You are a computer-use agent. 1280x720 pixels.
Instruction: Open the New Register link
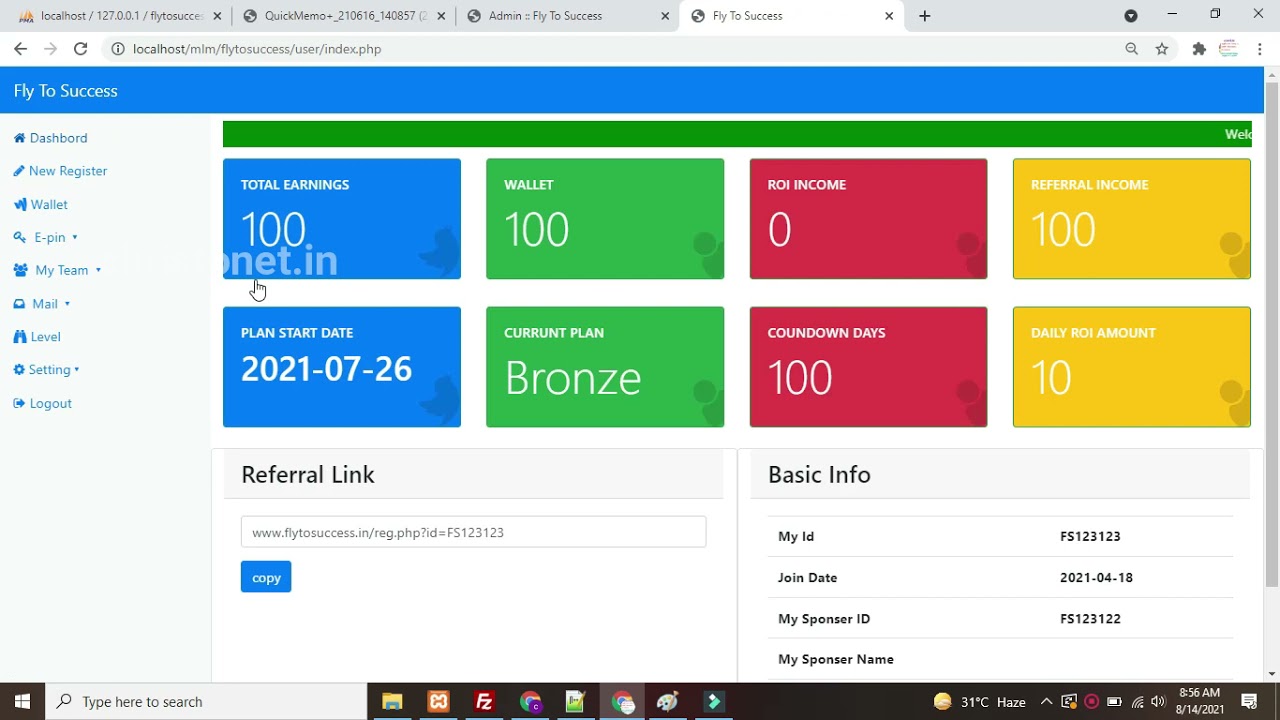pos(68,171)
